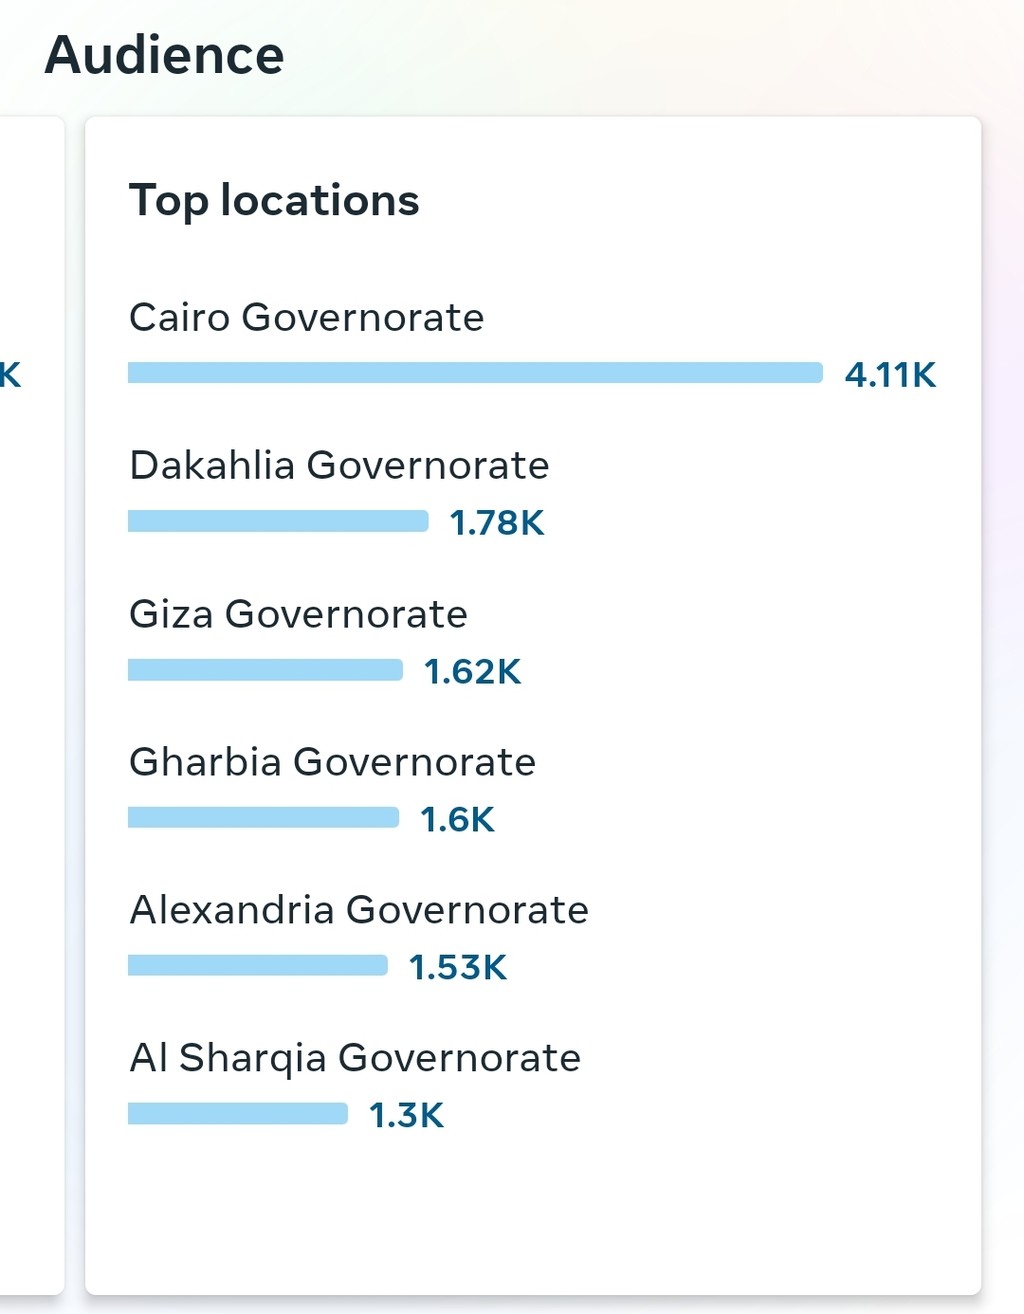This screenshot has height=1314, width=1024.
Task: Open the Alexandria Governorate location label
Action: (358, 910)
